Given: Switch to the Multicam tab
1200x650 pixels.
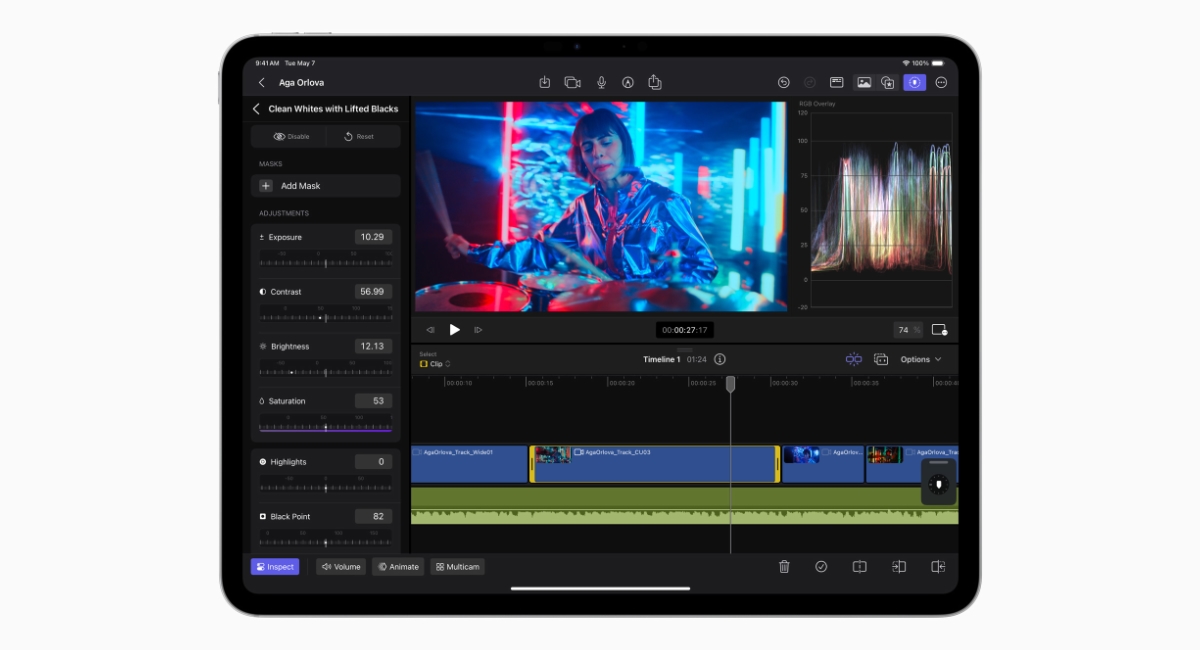Looking at the screenshot, I should [457, 566].
